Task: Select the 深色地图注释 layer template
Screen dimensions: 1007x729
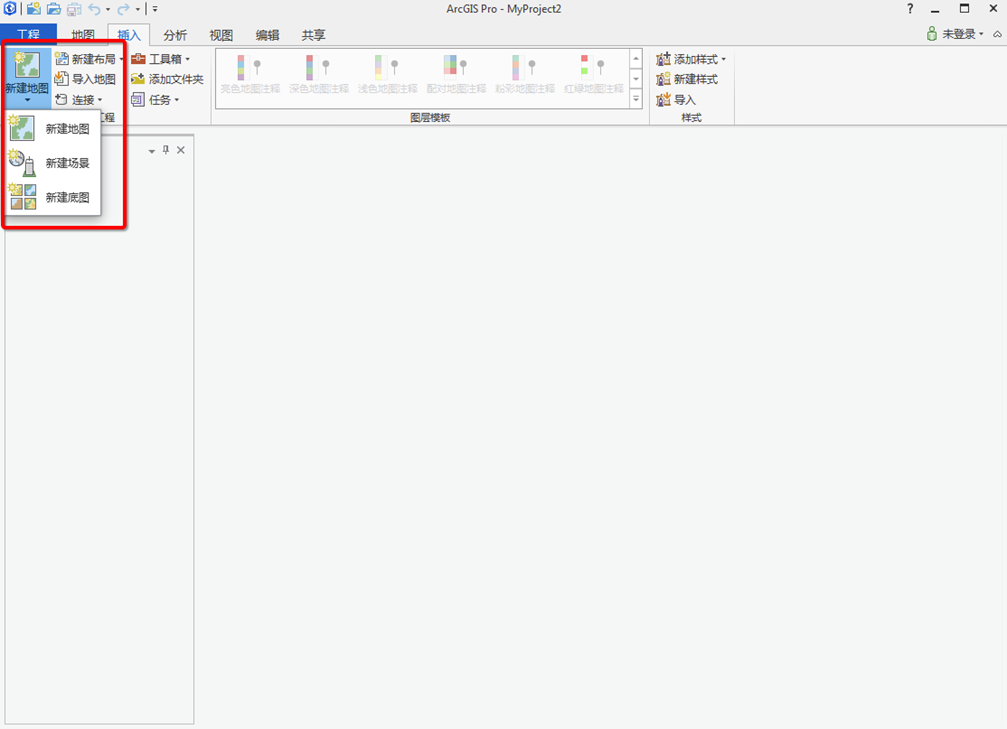Action: point(319,75)
